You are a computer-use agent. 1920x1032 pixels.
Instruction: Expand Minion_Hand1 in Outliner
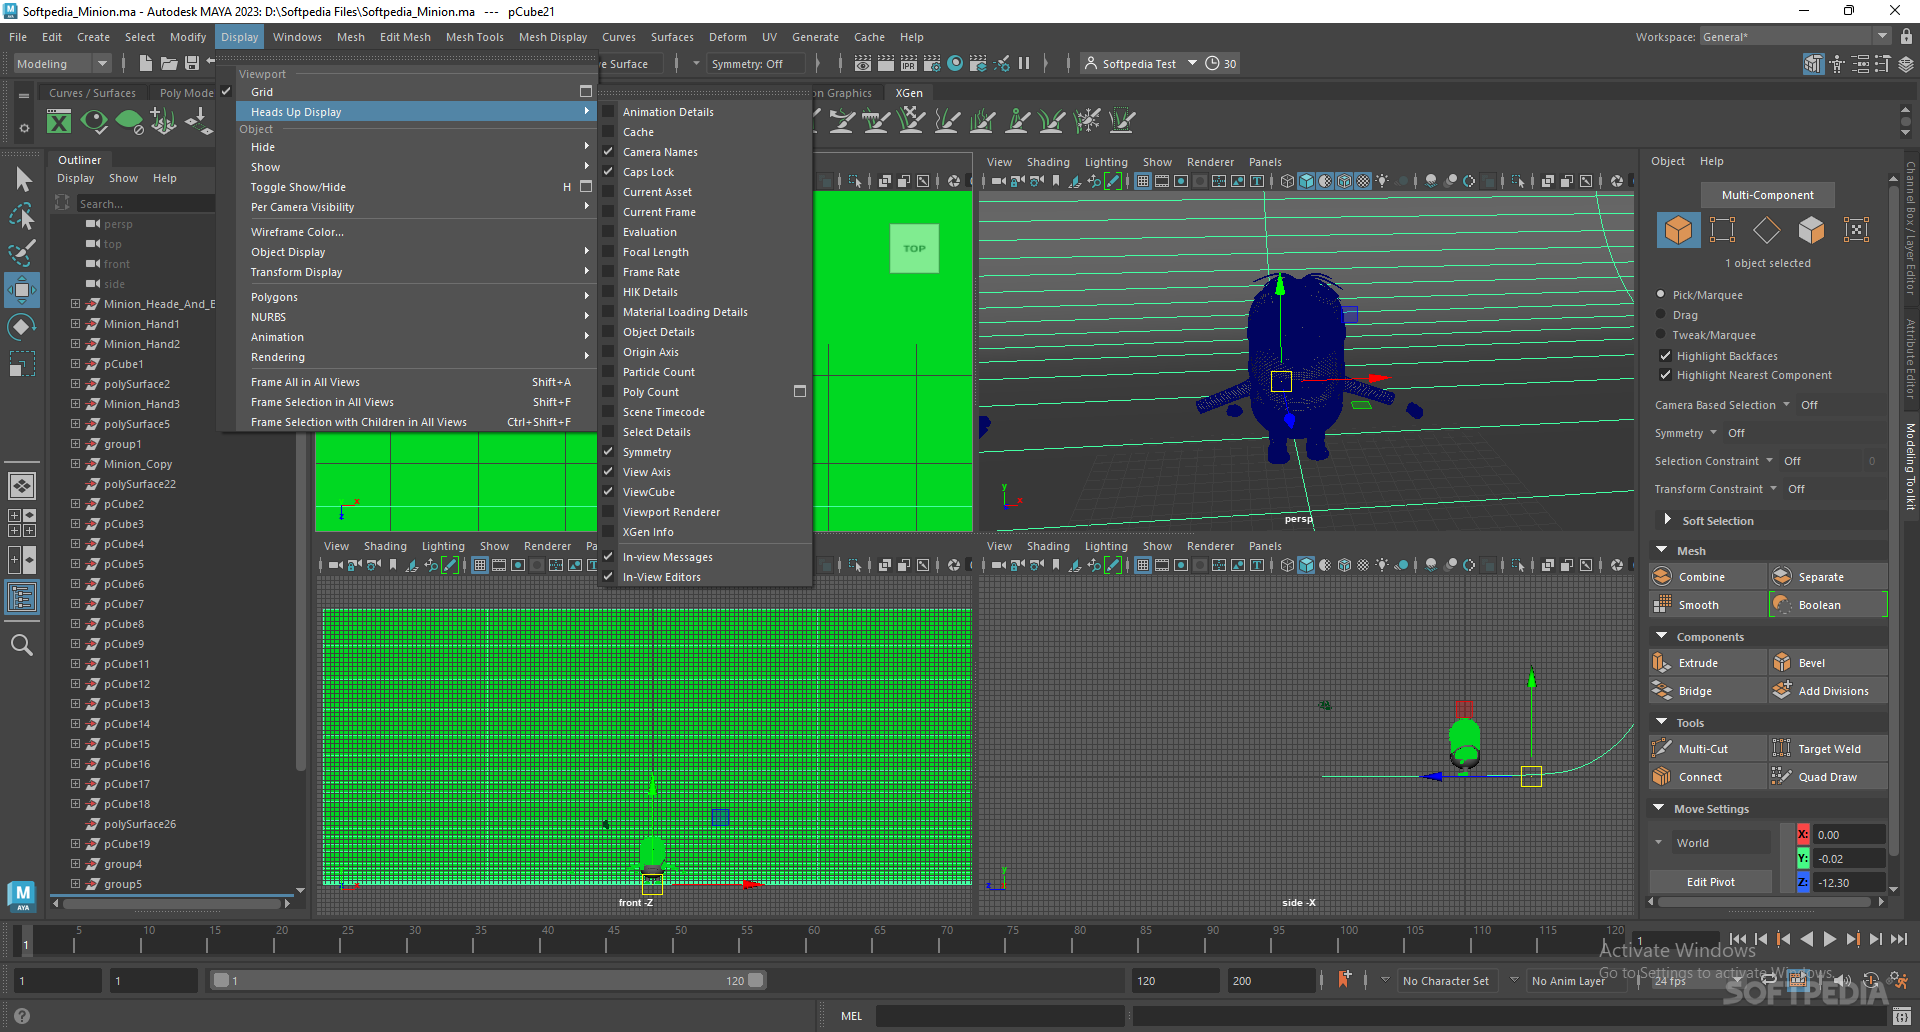click(75, 324)
